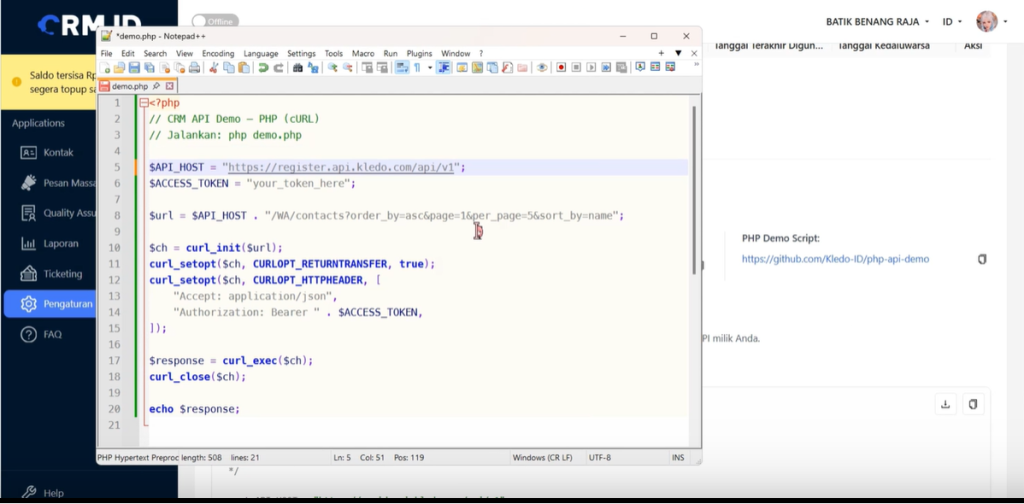This screenshot has height=504, width=1024.
Task: Open the Macro menu
Action: pyautogui.click(x=363, y=54)
